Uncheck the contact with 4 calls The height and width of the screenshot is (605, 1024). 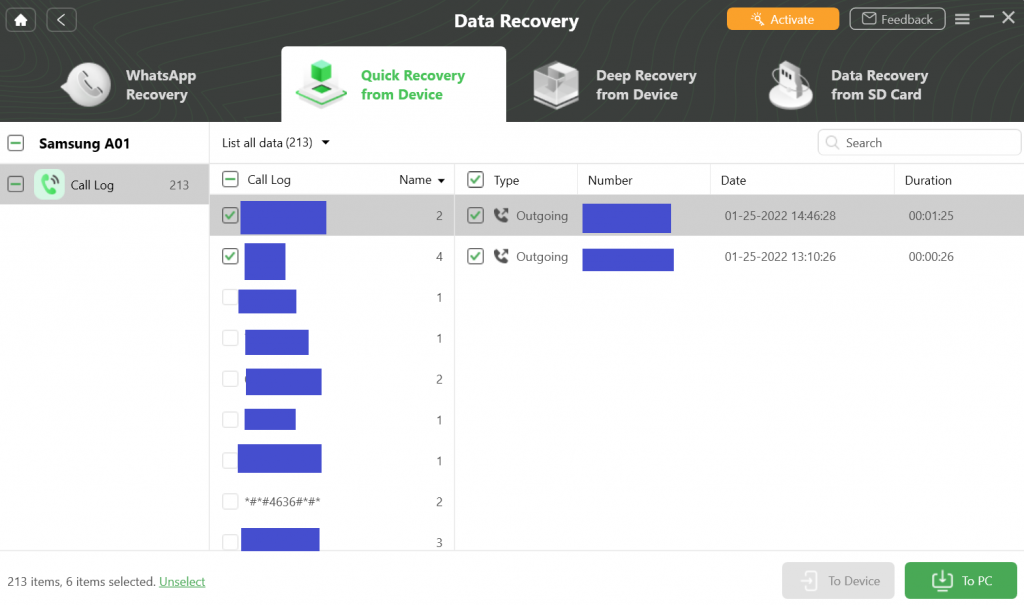tap(230, 256)
